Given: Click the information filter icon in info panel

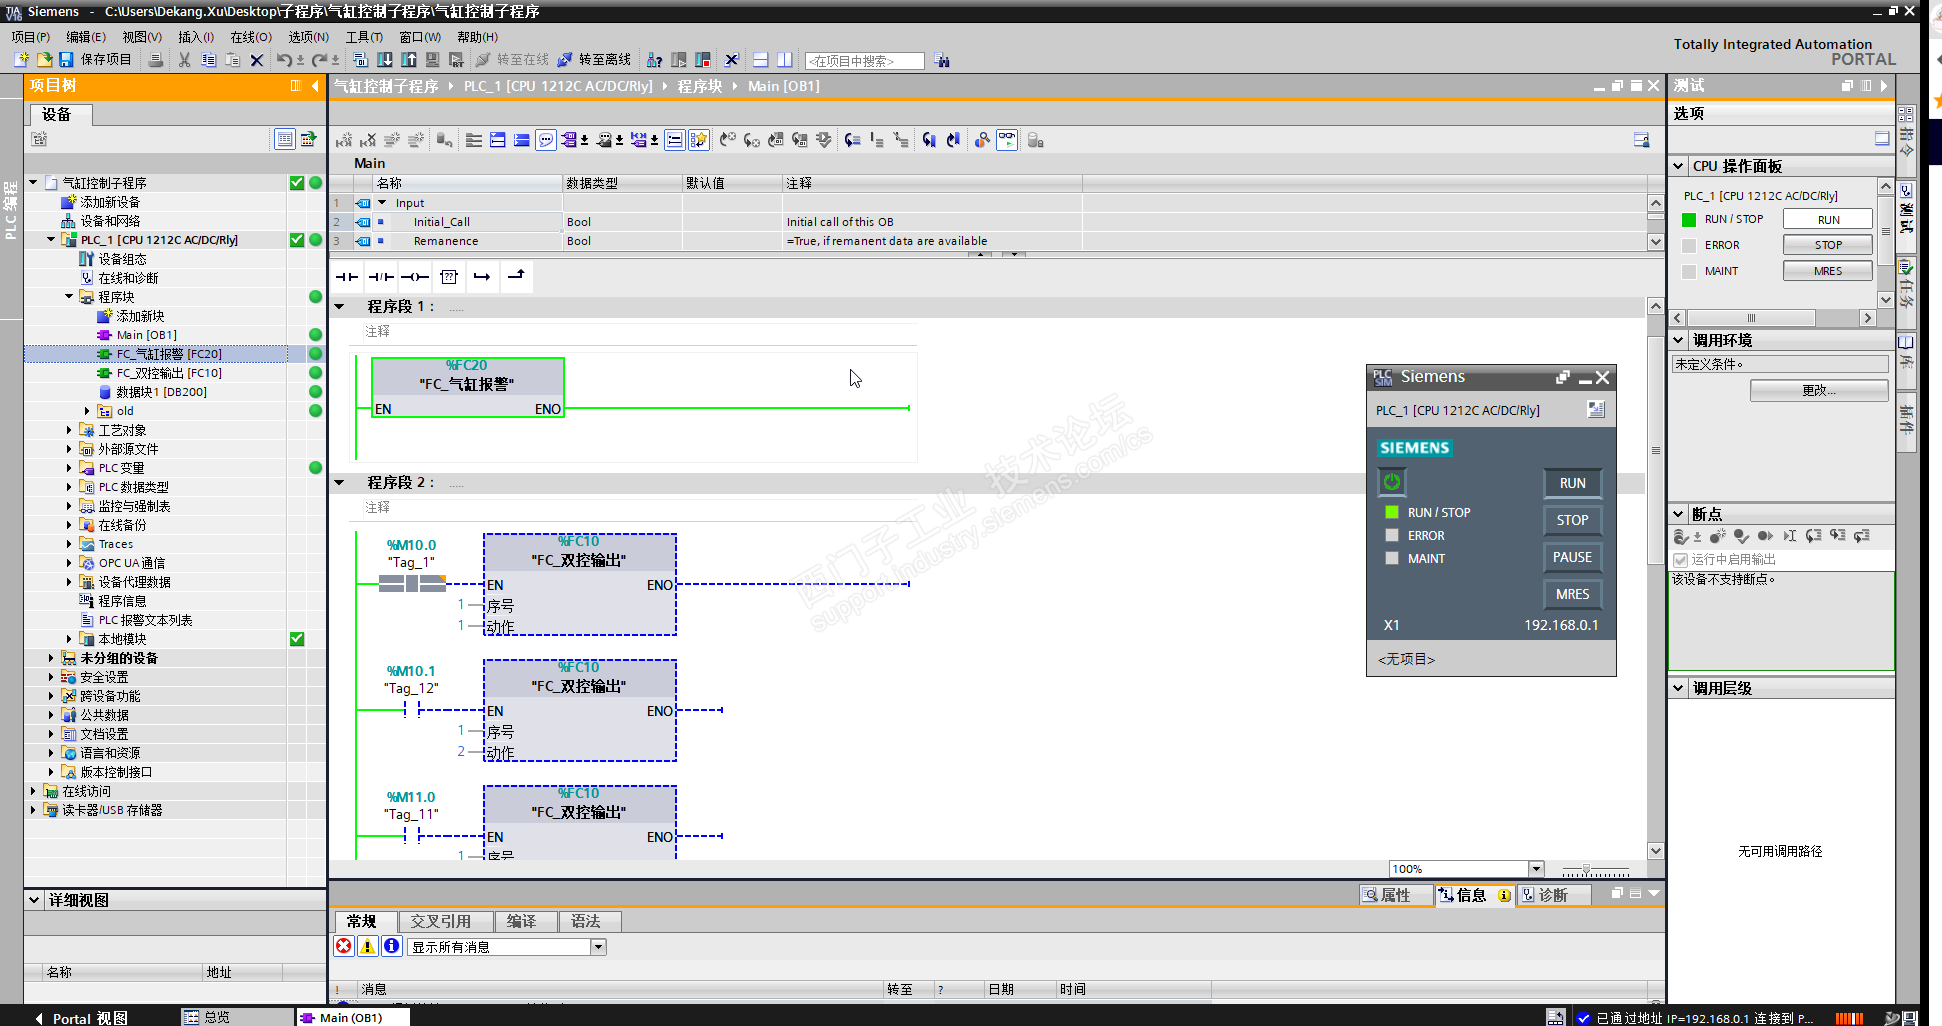Looking at the screenshot, I should 392,946.
